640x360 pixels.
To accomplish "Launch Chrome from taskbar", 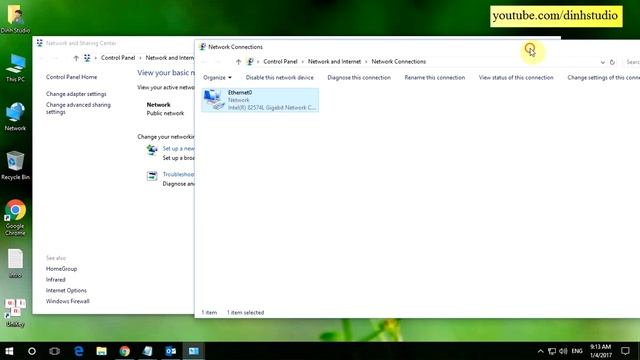I will (124, 351).
